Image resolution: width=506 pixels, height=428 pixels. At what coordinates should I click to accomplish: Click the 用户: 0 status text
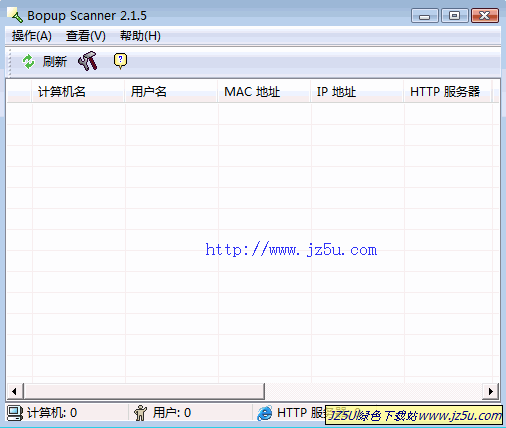172,413
